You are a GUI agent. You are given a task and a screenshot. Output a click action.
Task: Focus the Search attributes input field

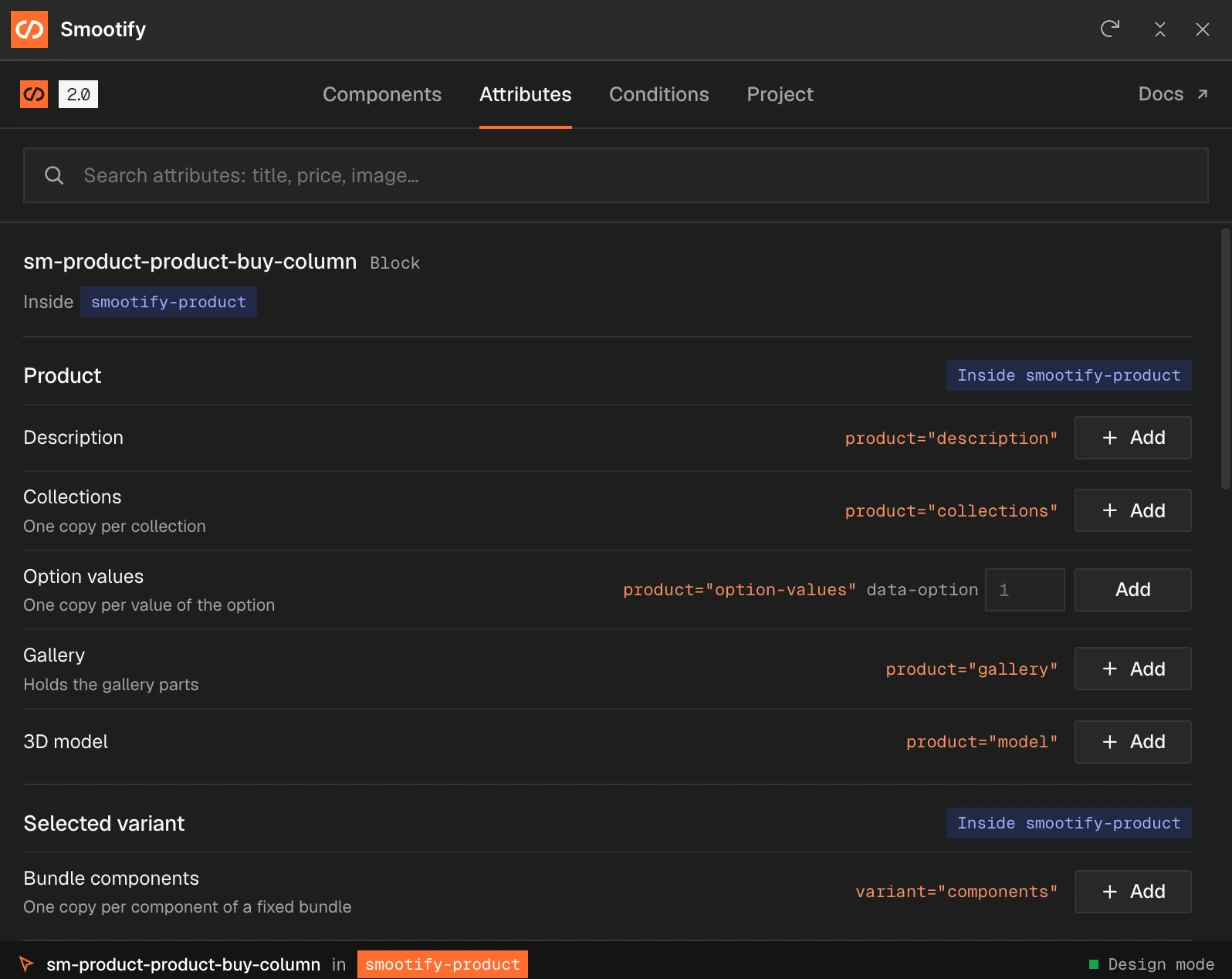point(616,176)
